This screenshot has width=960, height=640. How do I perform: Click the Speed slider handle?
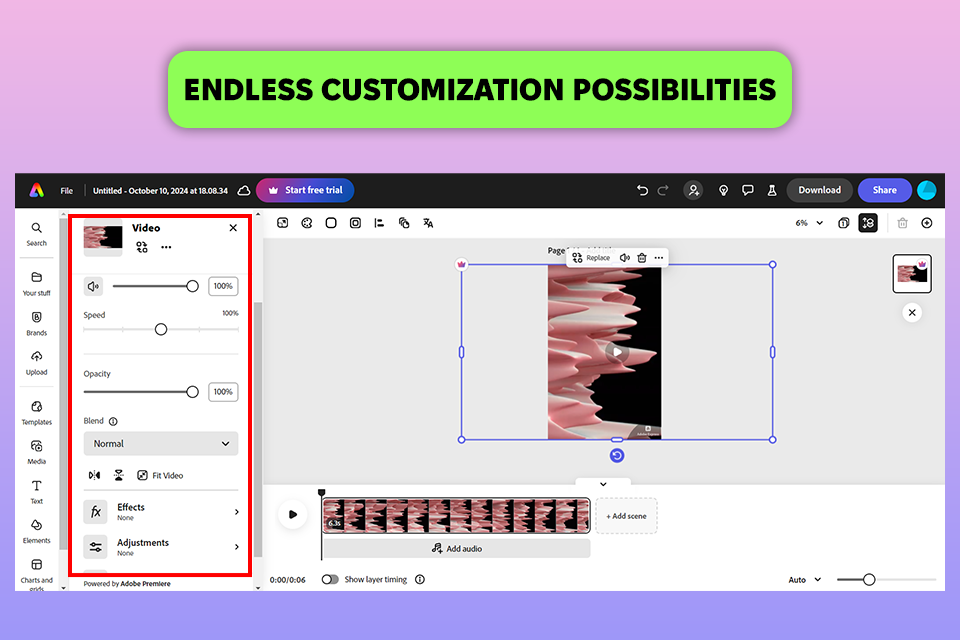(161, 329)
